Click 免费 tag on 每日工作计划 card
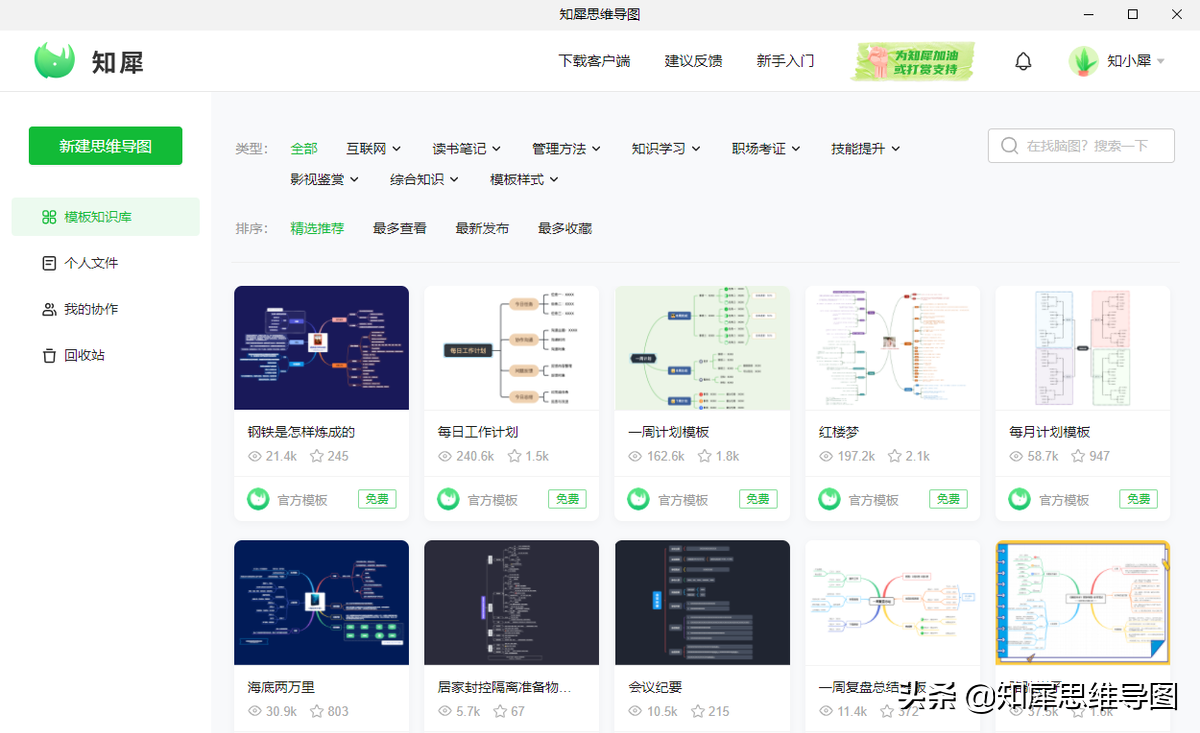This screenshot has height=733, width=1200. click(x=567, y=498)
